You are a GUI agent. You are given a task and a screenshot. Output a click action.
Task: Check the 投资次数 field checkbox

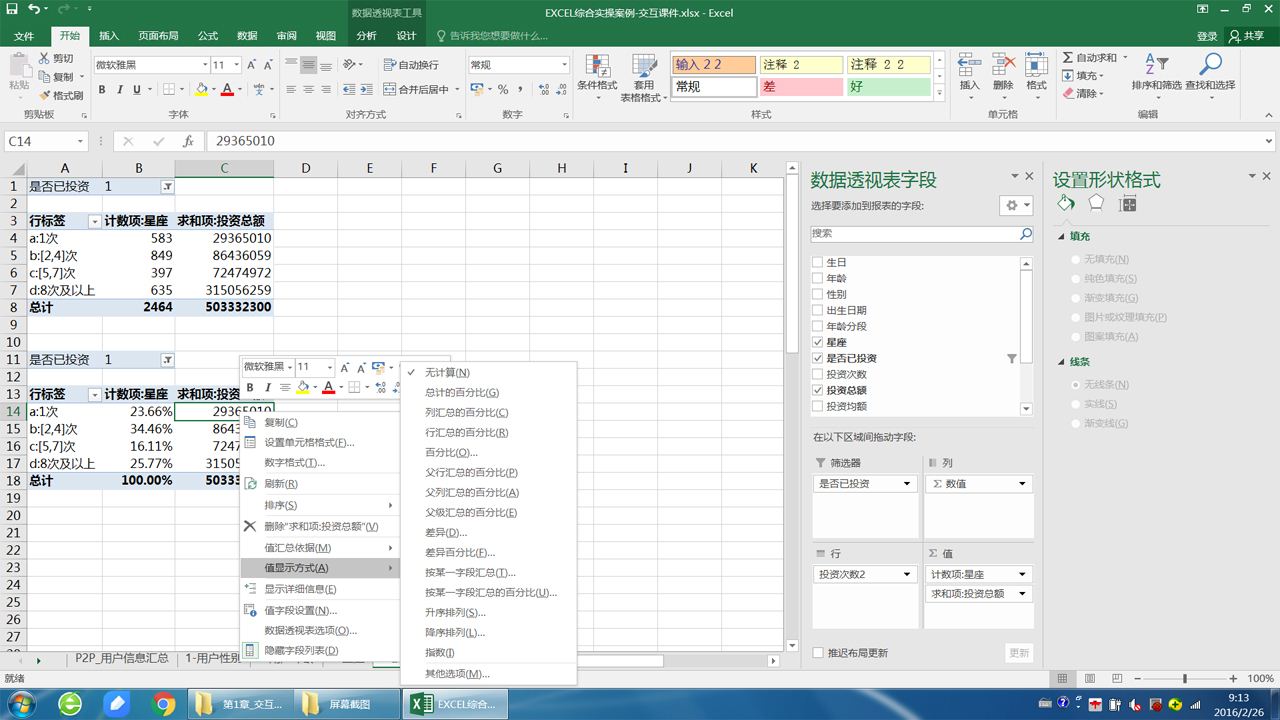[818, 374]
